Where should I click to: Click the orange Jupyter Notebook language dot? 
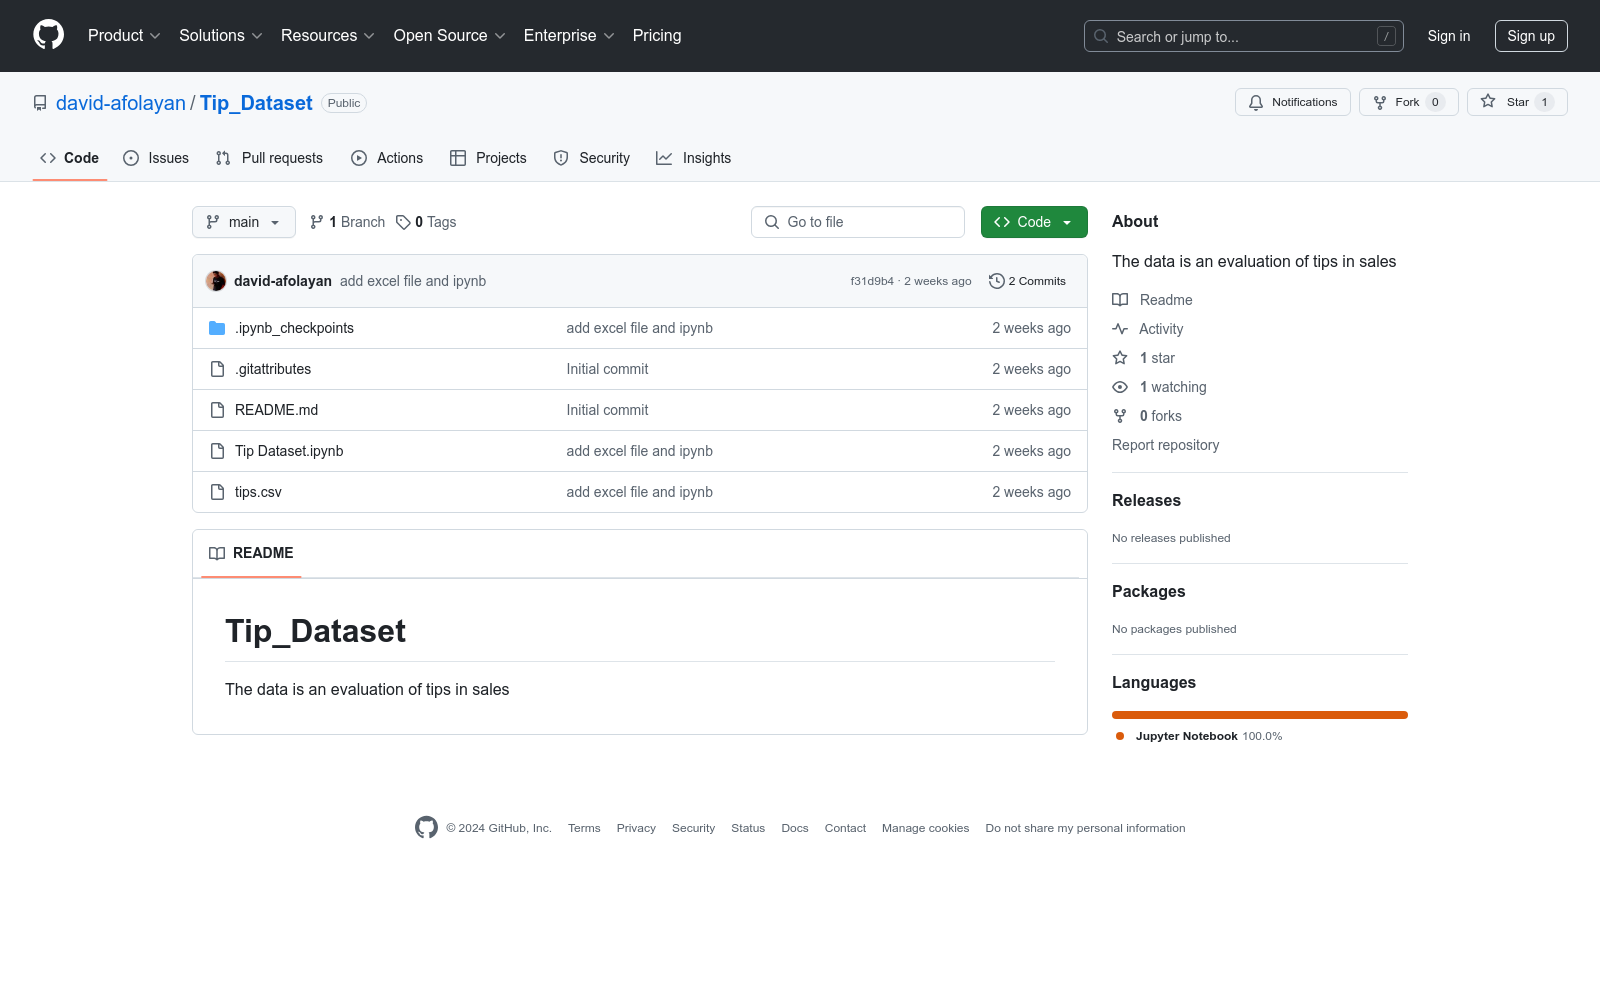click(1120, 736)
